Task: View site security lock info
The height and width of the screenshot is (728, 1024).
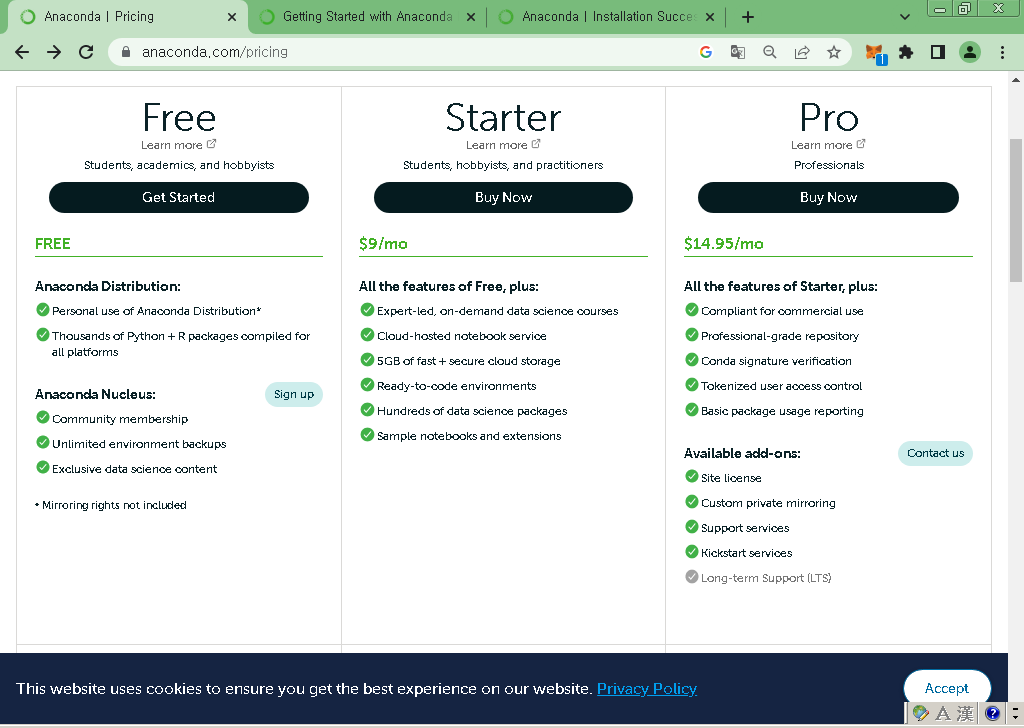Action: (126, 52)
